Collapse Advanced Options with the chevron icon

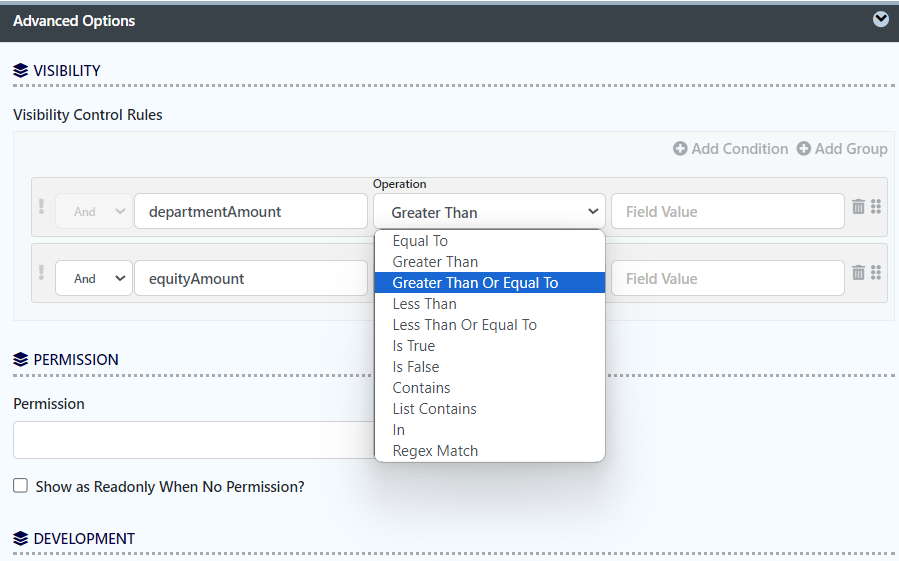click(881, 19)
